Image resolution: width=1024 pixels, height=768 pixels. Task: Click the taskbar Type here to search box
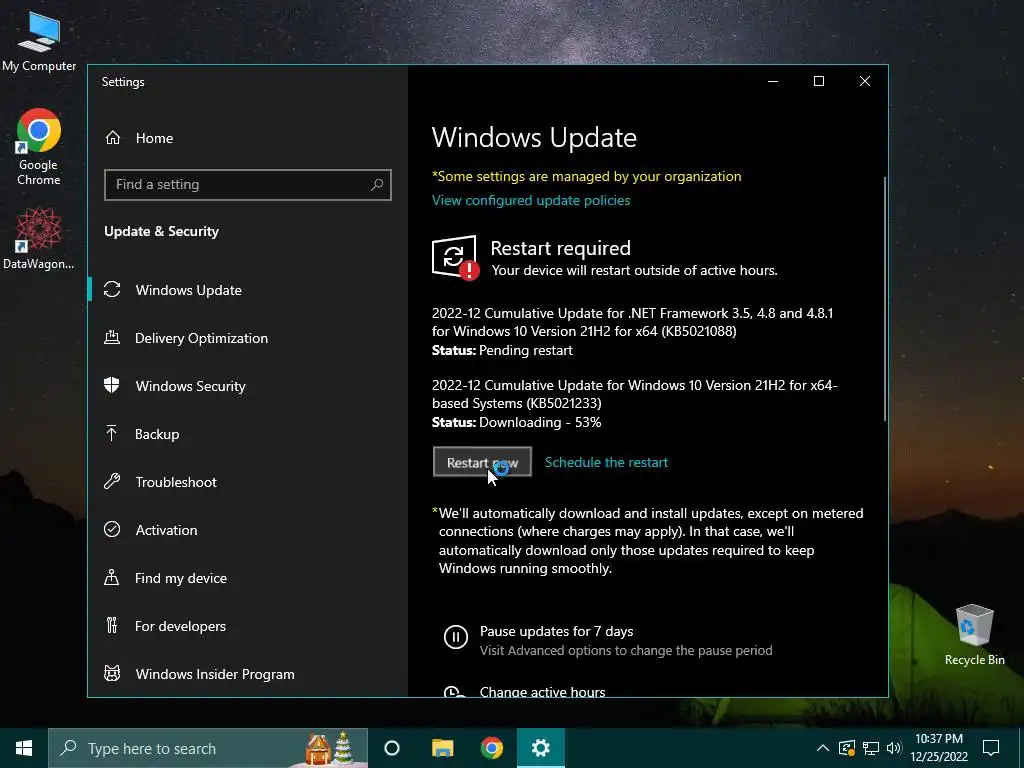pos(208,748)
